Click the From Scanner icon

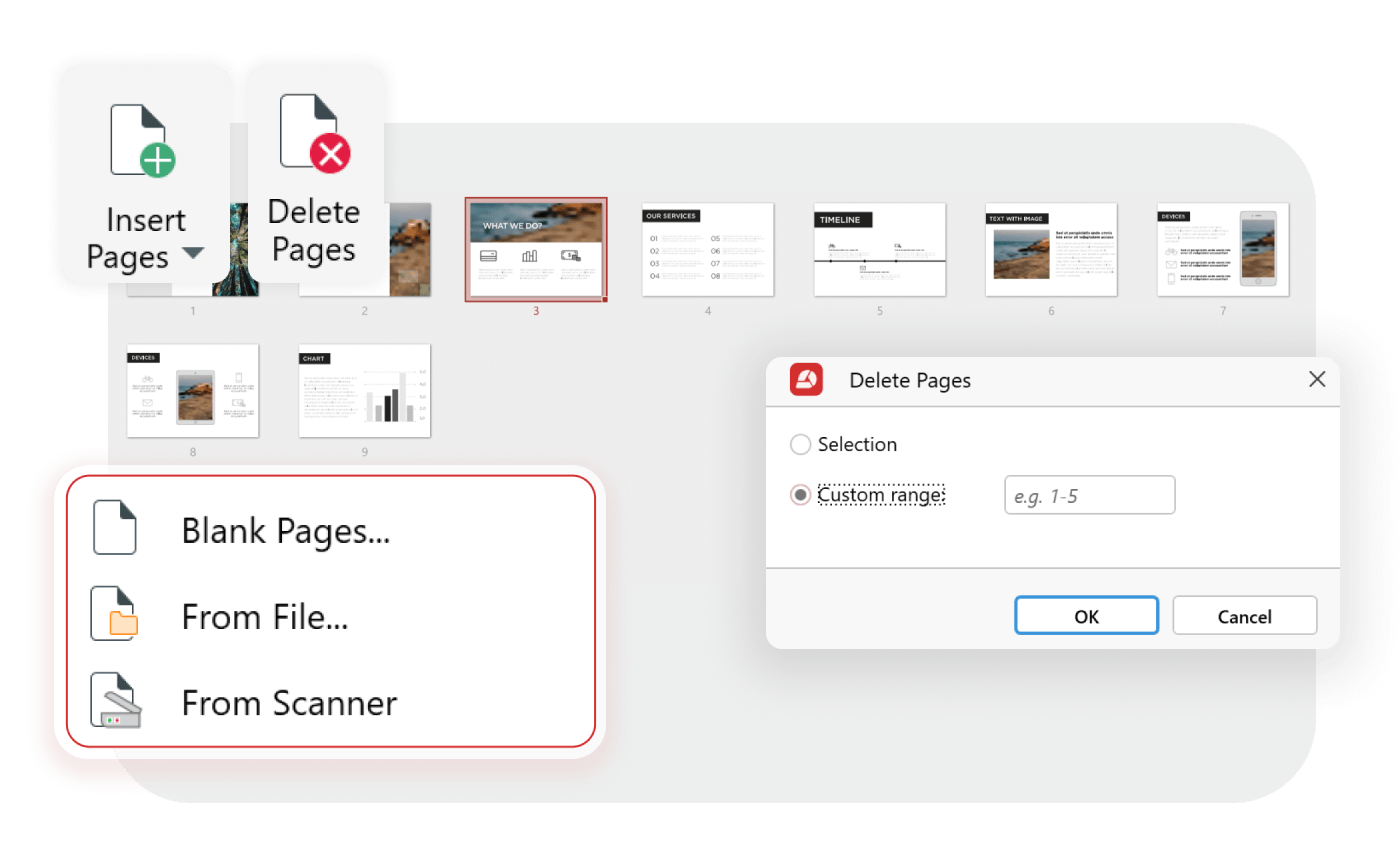click(x=116, y=701)
